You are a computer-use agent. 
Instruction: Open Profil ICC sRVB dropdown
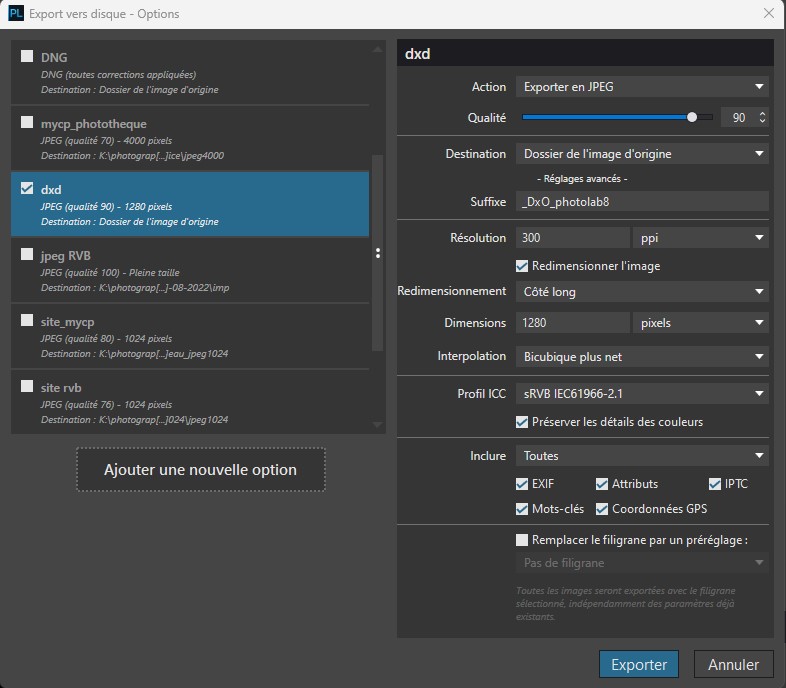click(642, 394)
